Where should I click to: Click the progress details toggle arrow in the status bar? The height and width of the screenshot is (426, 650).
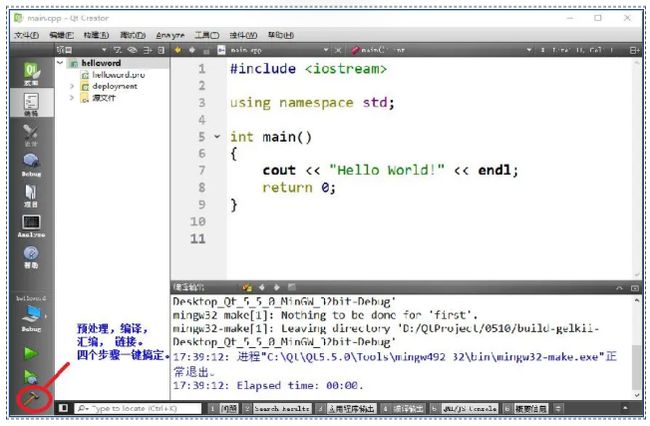coord(625,408)
